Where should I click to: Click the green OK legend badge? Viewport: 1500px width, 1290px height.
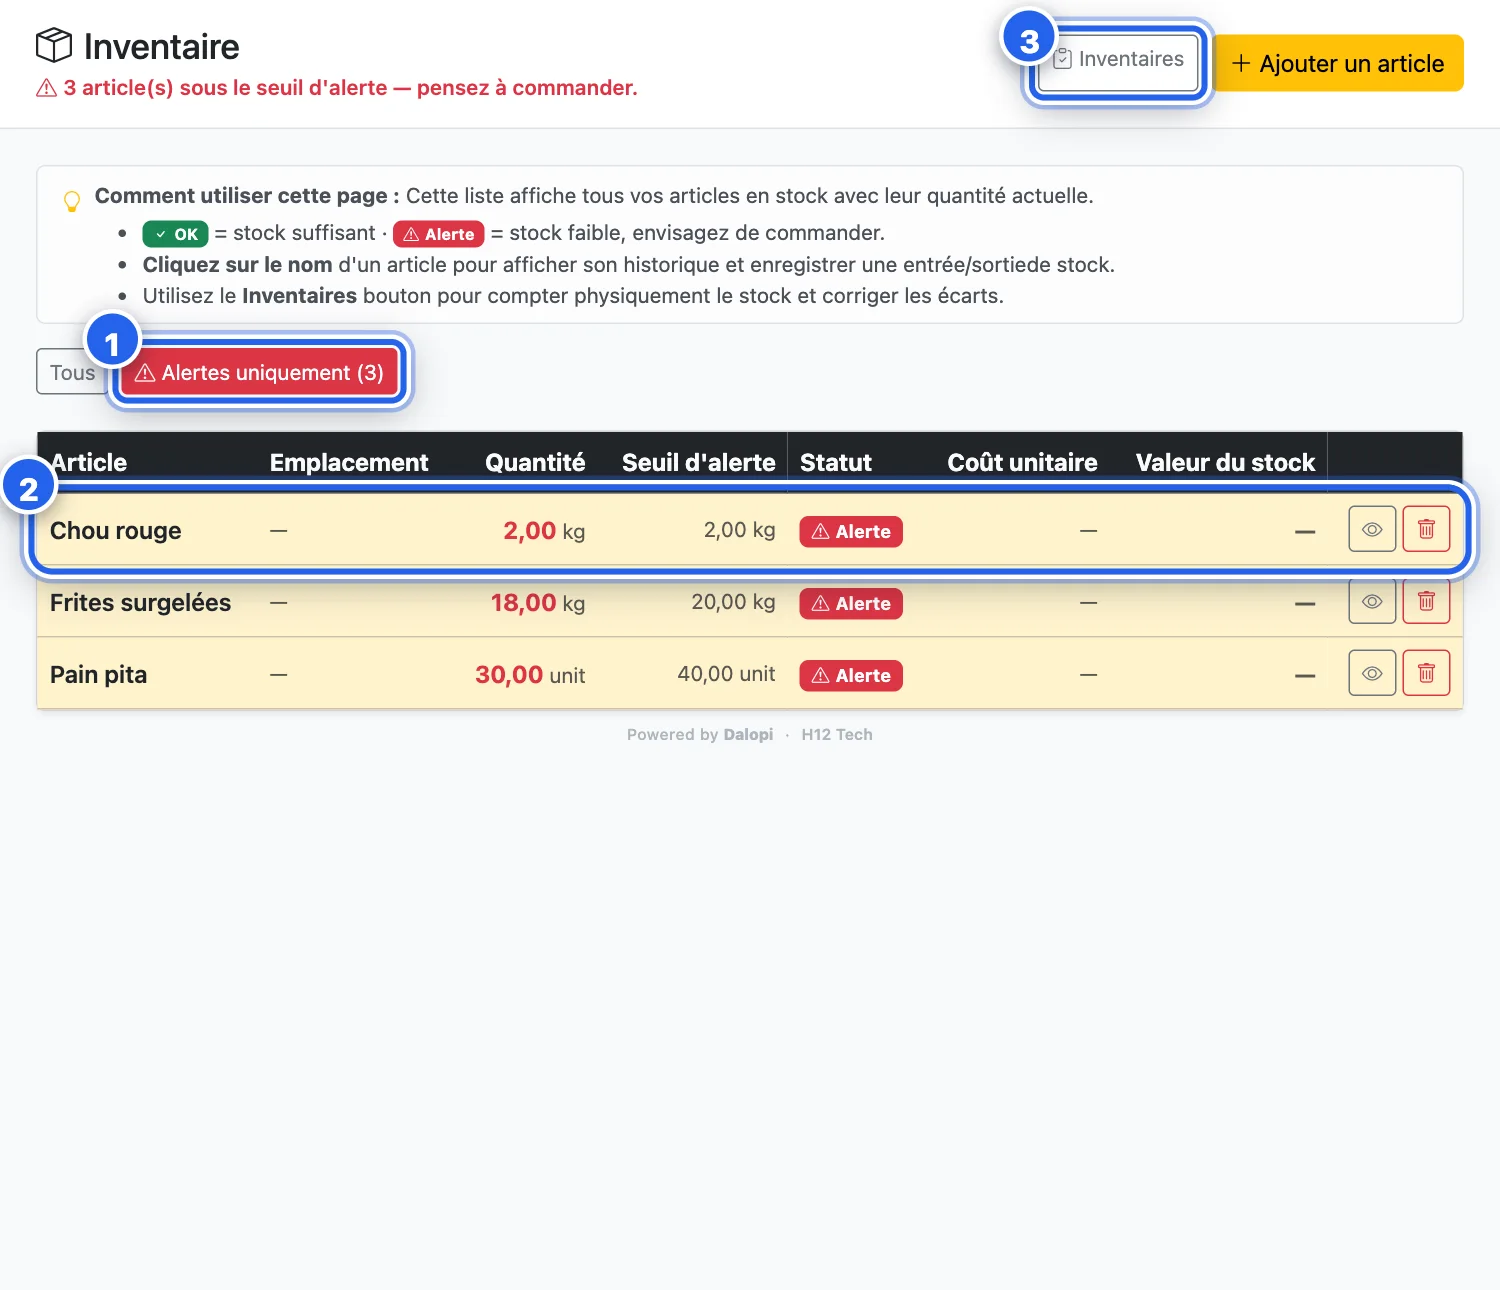(175, 234)
